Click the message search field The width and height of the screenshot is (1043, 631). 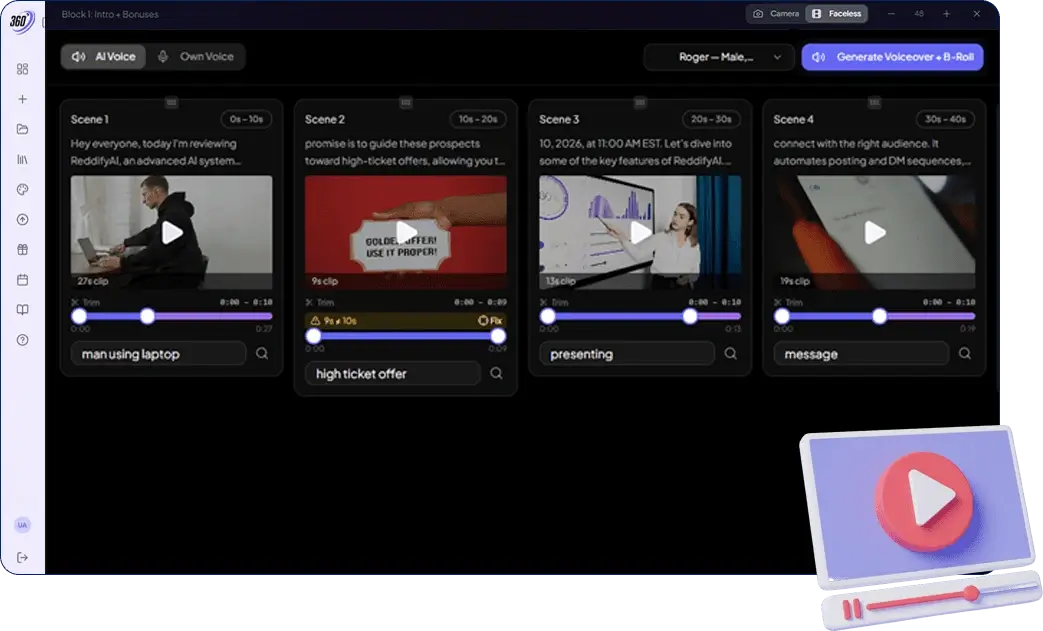861,354
